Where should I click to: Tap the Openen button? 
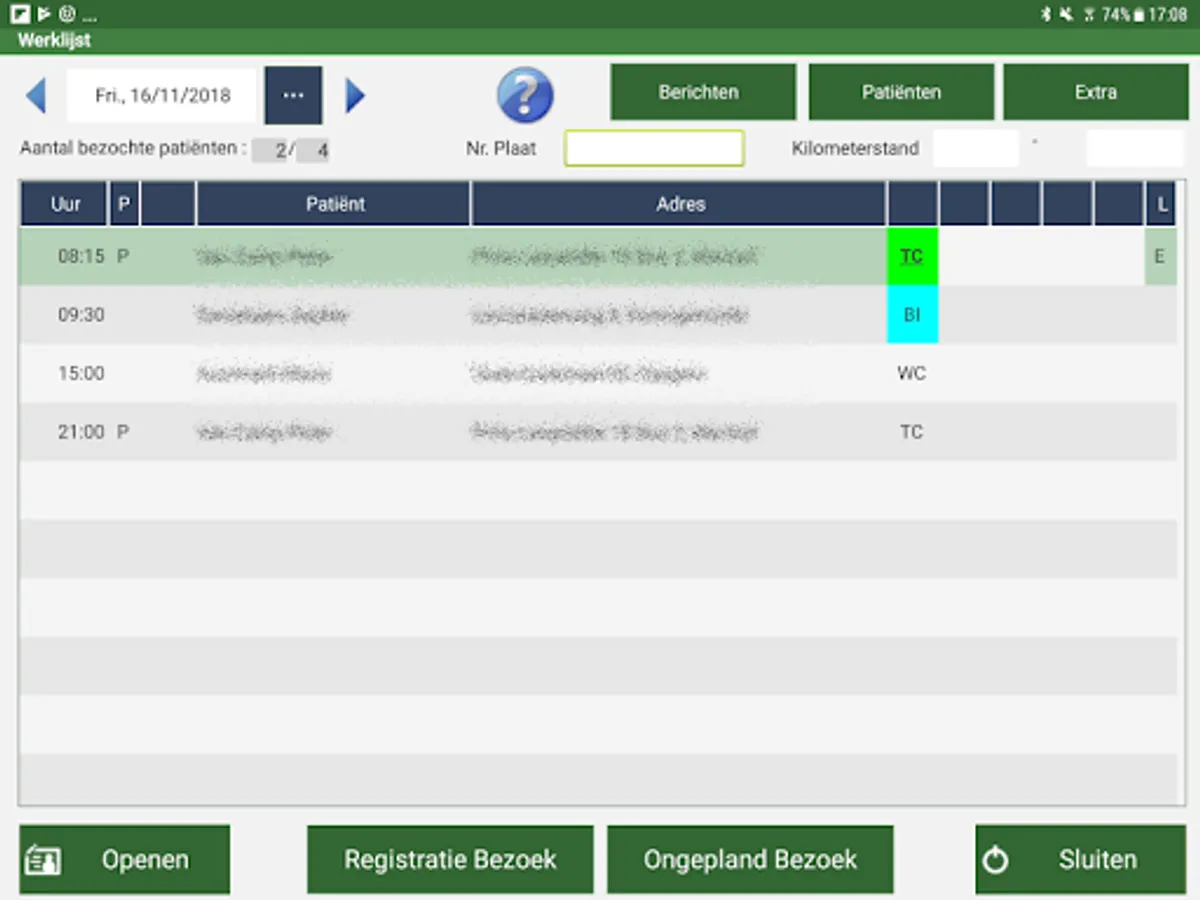tap(125, 859)
